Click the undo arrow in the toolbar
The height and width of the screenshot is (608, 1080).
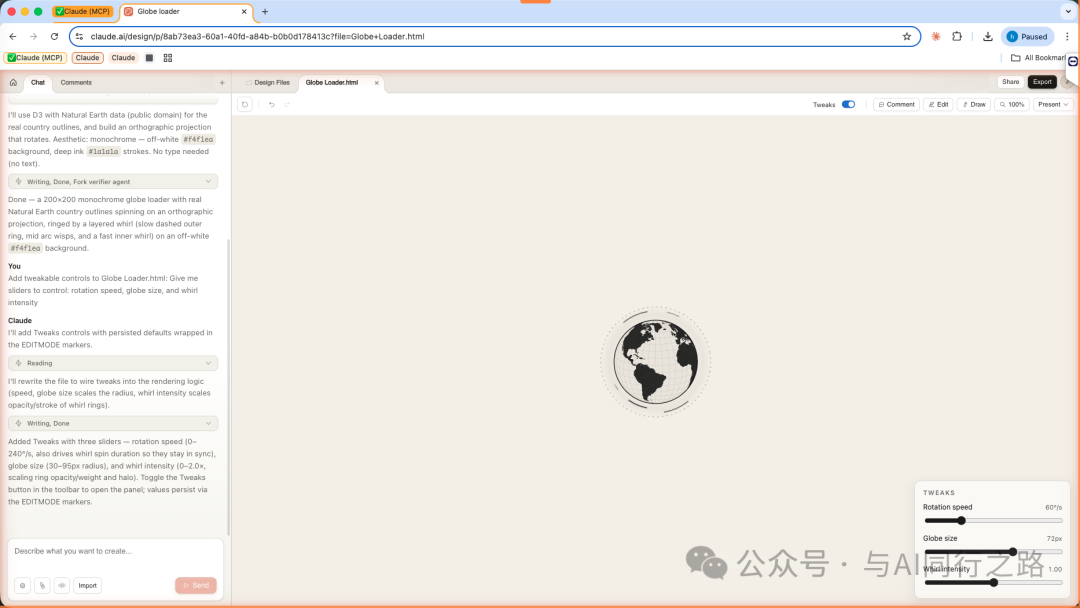pos(271,104)
